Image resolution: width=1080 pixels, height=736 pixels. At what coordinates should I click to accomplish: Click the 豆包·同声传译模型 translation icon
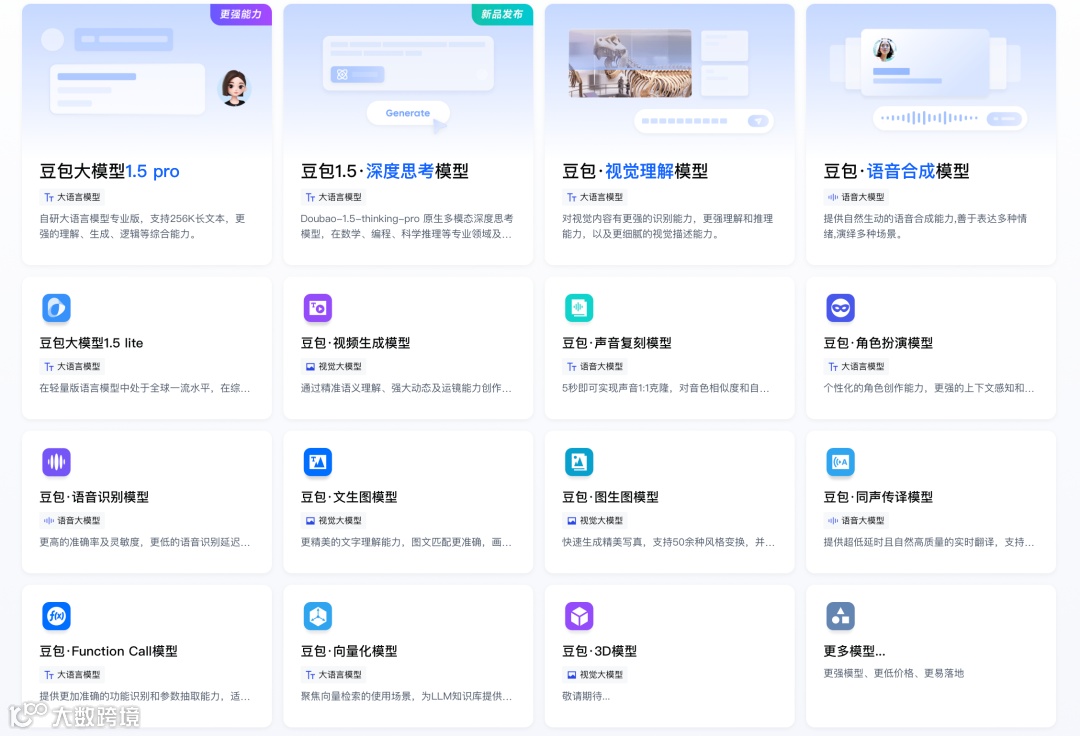pos(840,462)
